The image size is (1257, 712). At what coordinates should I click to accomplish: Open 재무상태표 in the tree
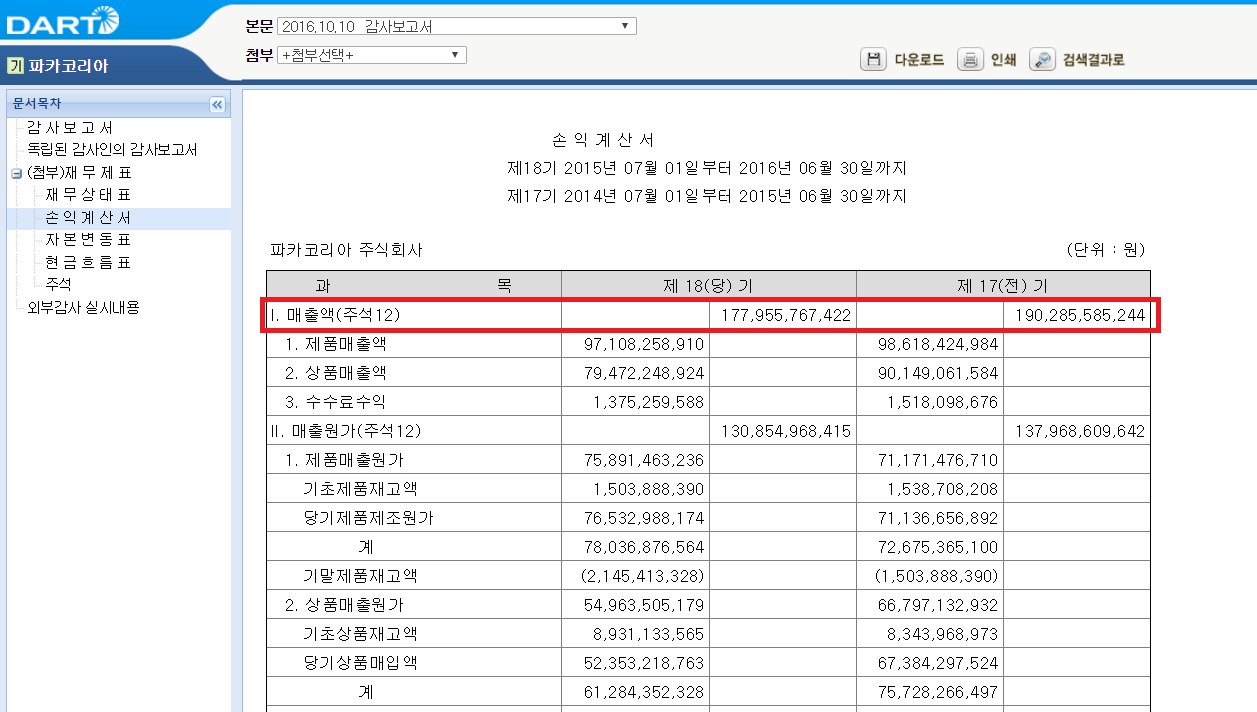tap(88, 195)
